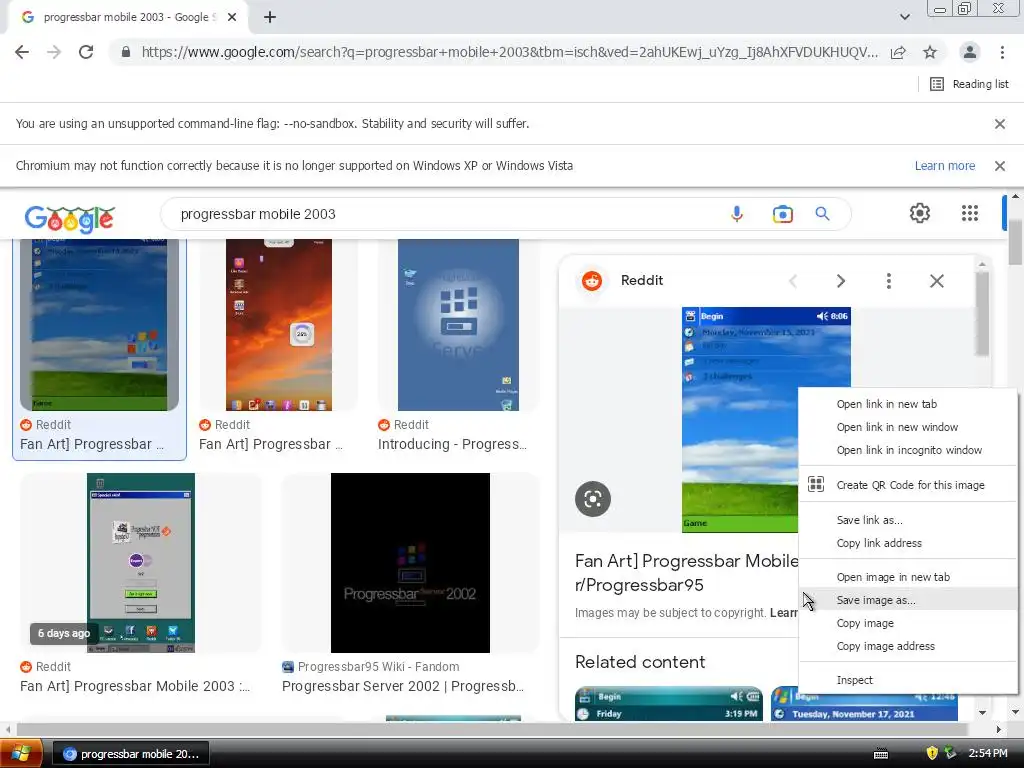This screenshot has height=768, width=1024.
Task: Open the 6 days ago Reddit thumbnail
Action: pos(140,563)
